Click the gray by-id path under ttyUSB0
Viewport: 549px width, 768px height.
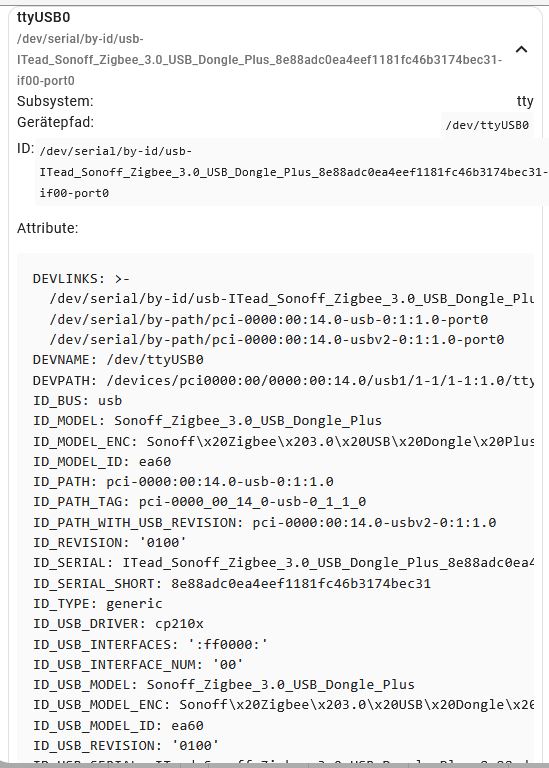coord(260,60)
